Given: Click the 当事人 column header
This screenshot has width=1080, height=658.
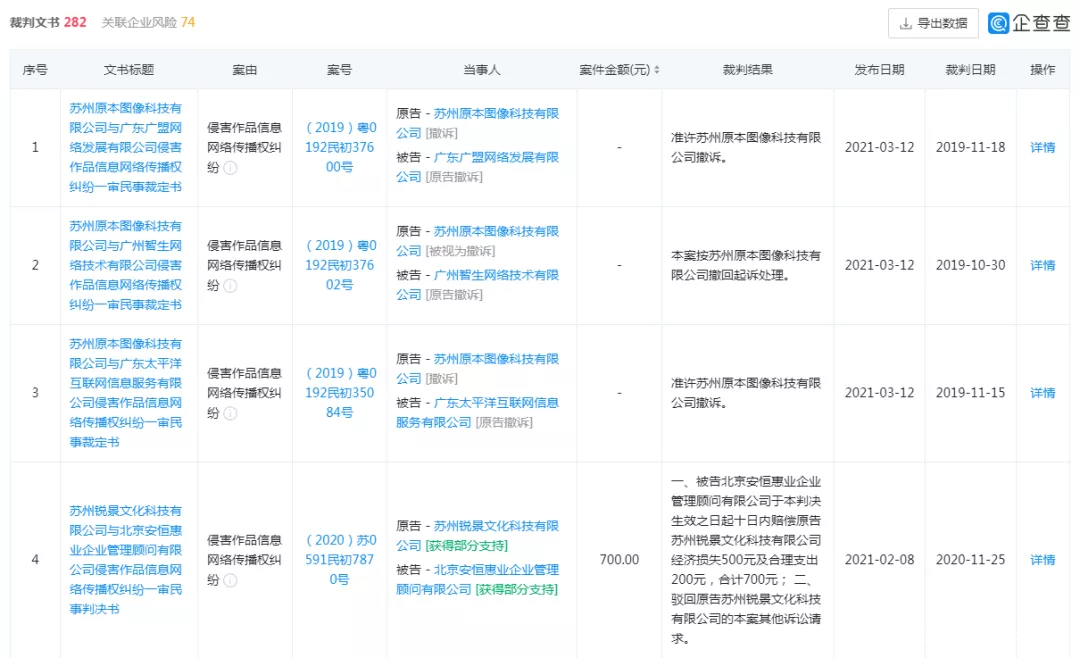Looking at the screenshot, I should 481,70.
